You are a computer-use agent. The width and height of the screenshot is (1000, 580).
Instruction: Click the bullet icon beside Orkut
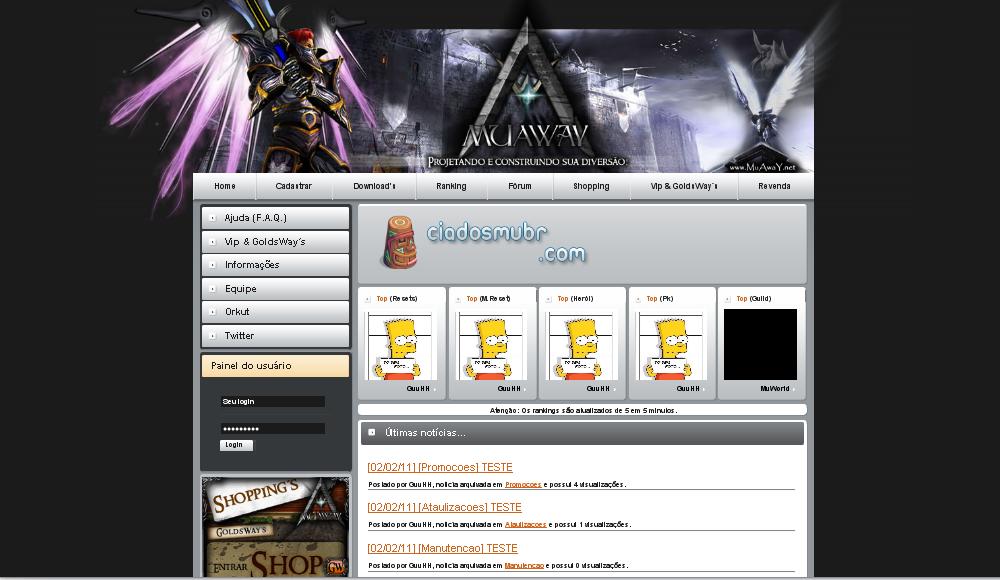coord(212,312)
